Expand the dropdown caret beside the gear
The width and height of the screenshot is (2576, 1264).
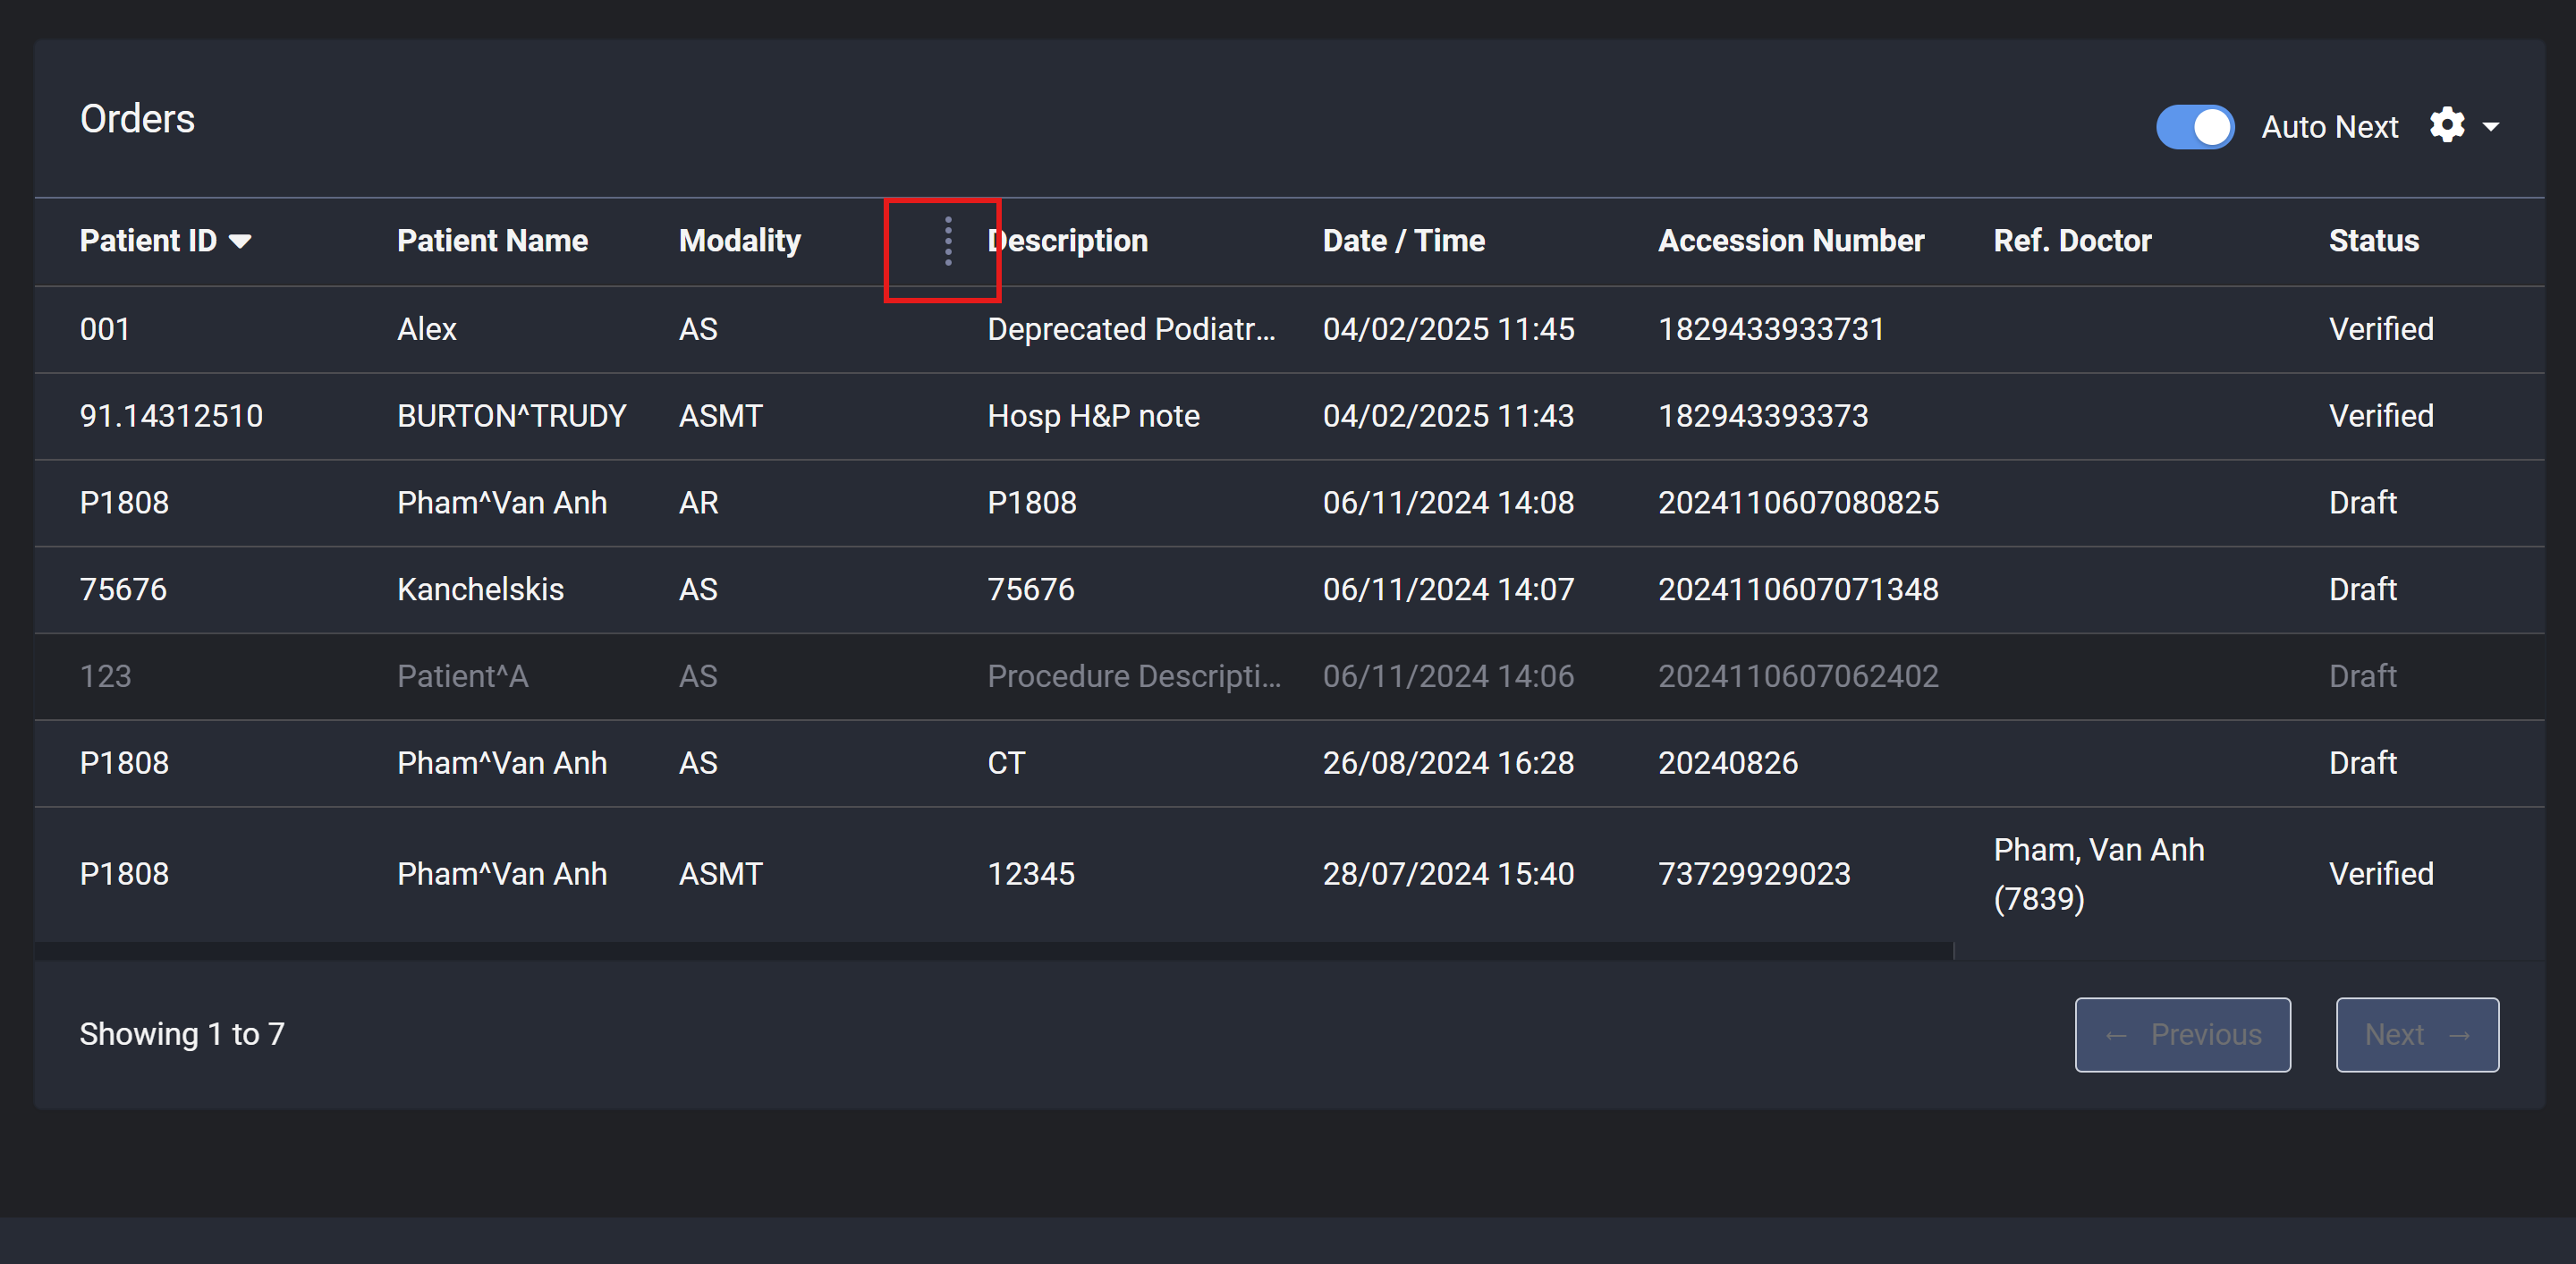tap(2490, 127)
